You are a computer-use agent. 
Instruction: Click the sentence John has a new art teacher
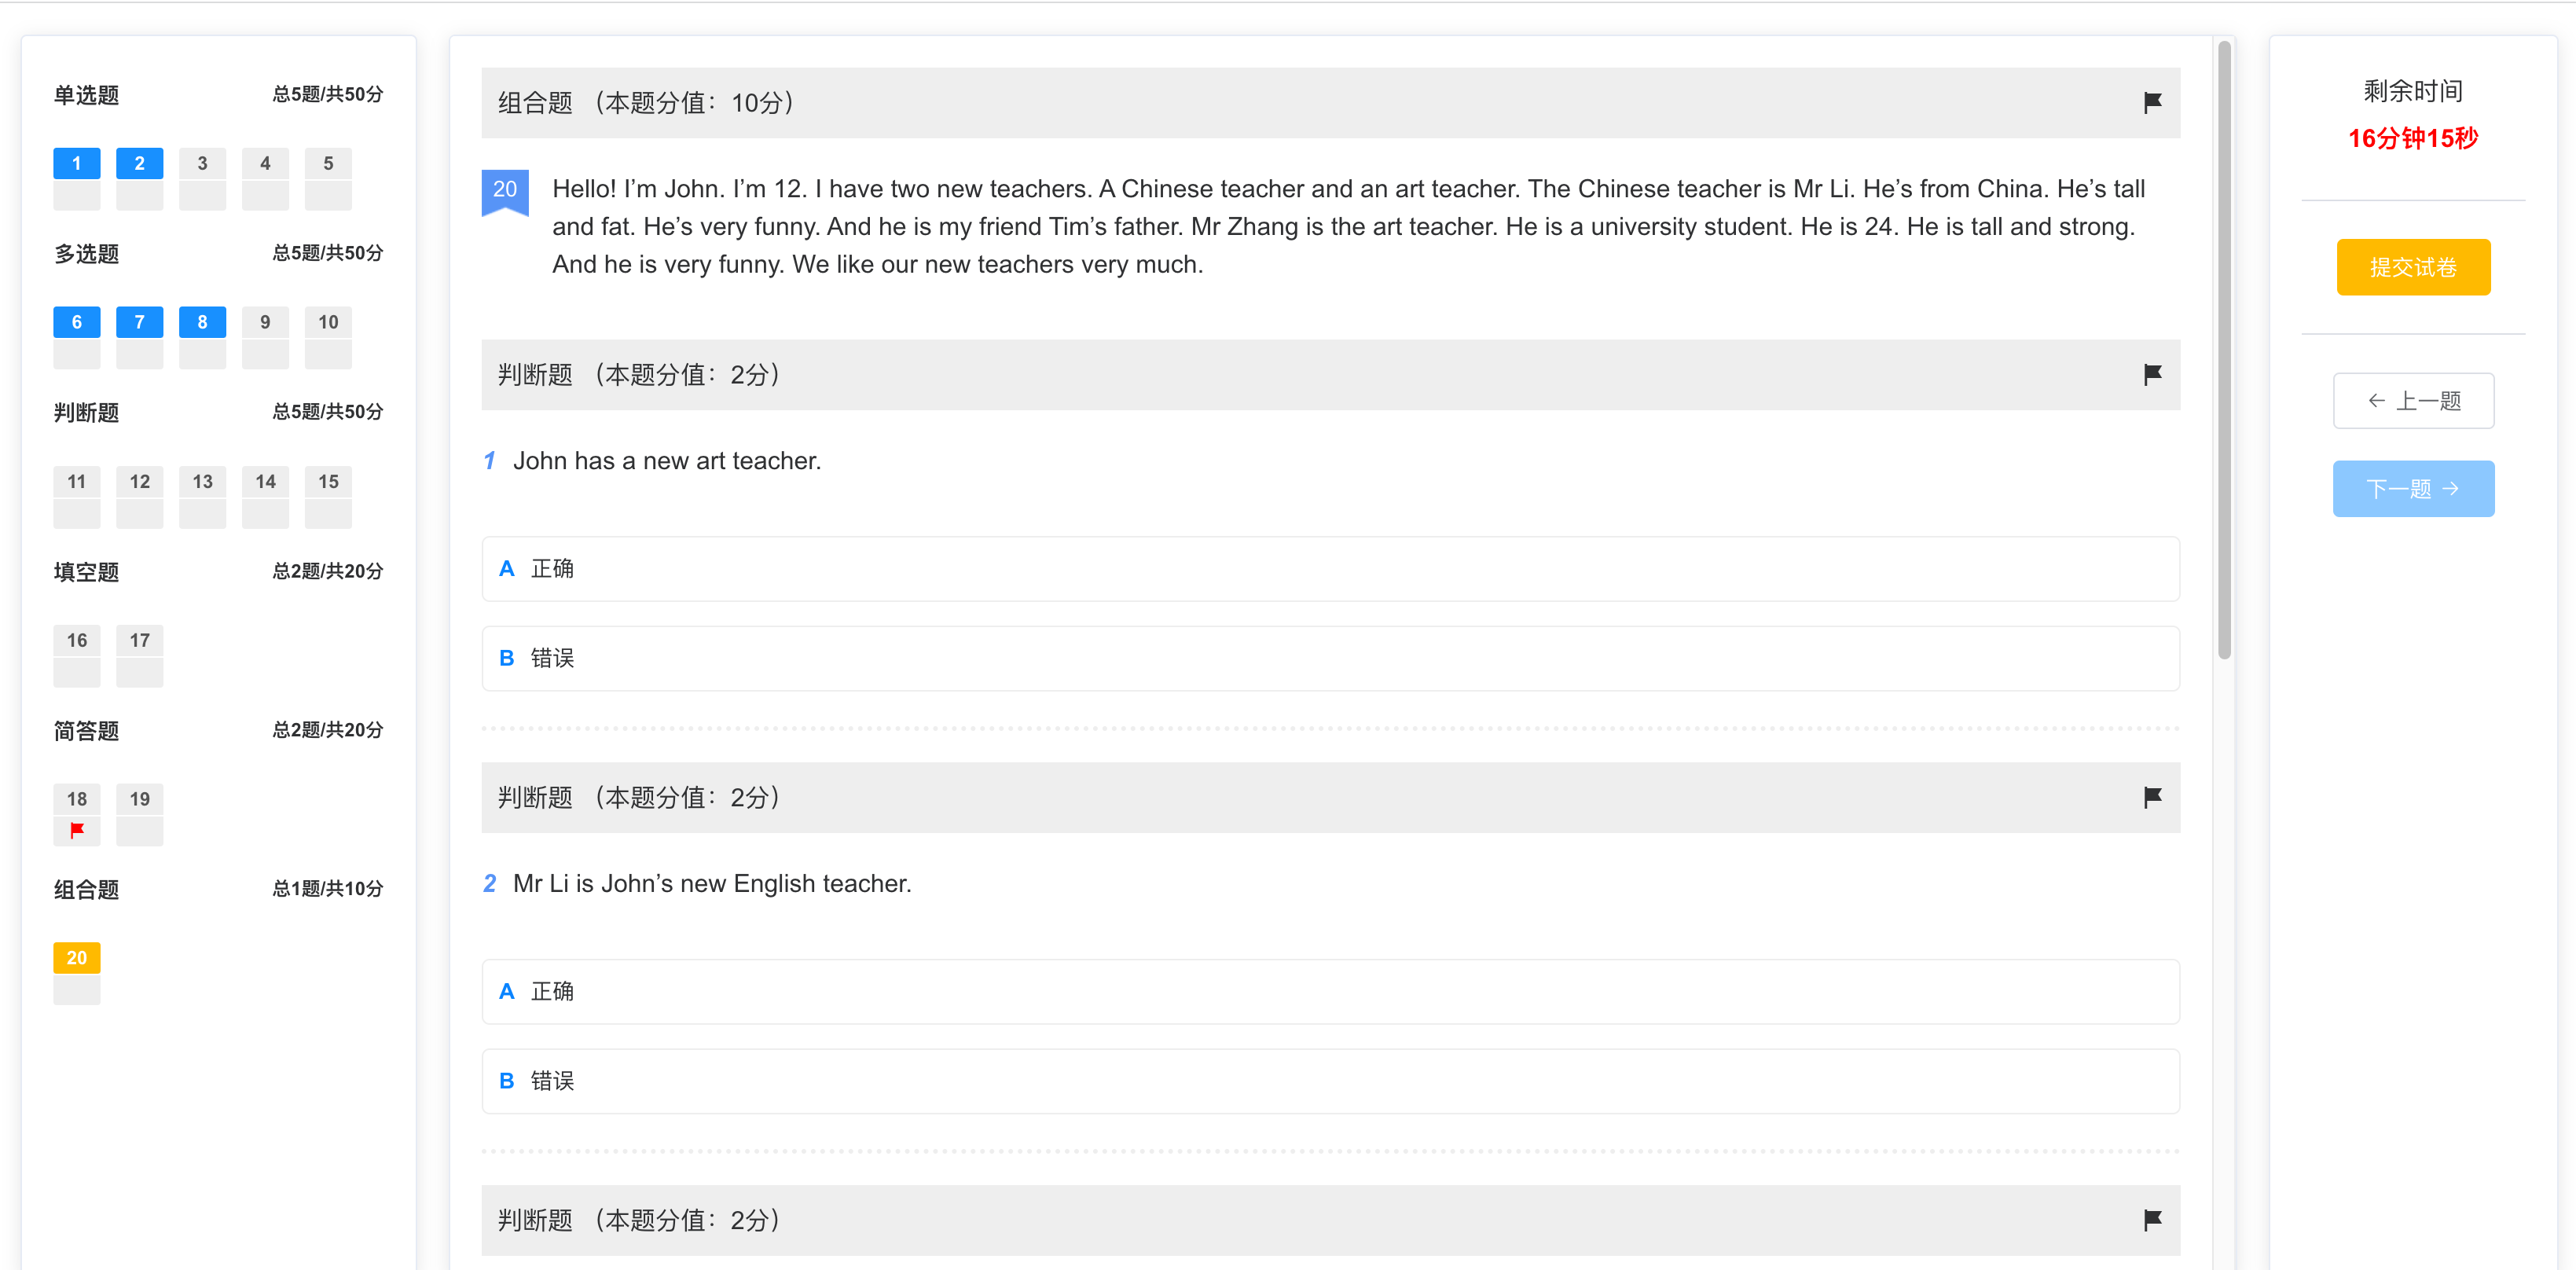coord(667,461)
